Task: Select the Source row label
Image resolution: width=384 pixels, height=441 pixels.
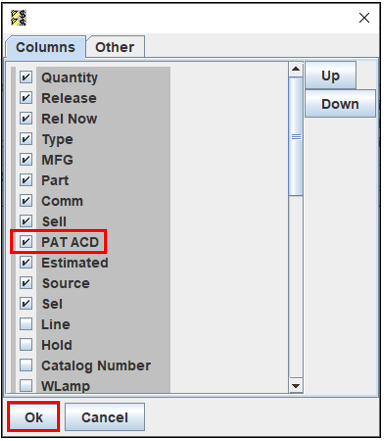Action: pos(66,283)
